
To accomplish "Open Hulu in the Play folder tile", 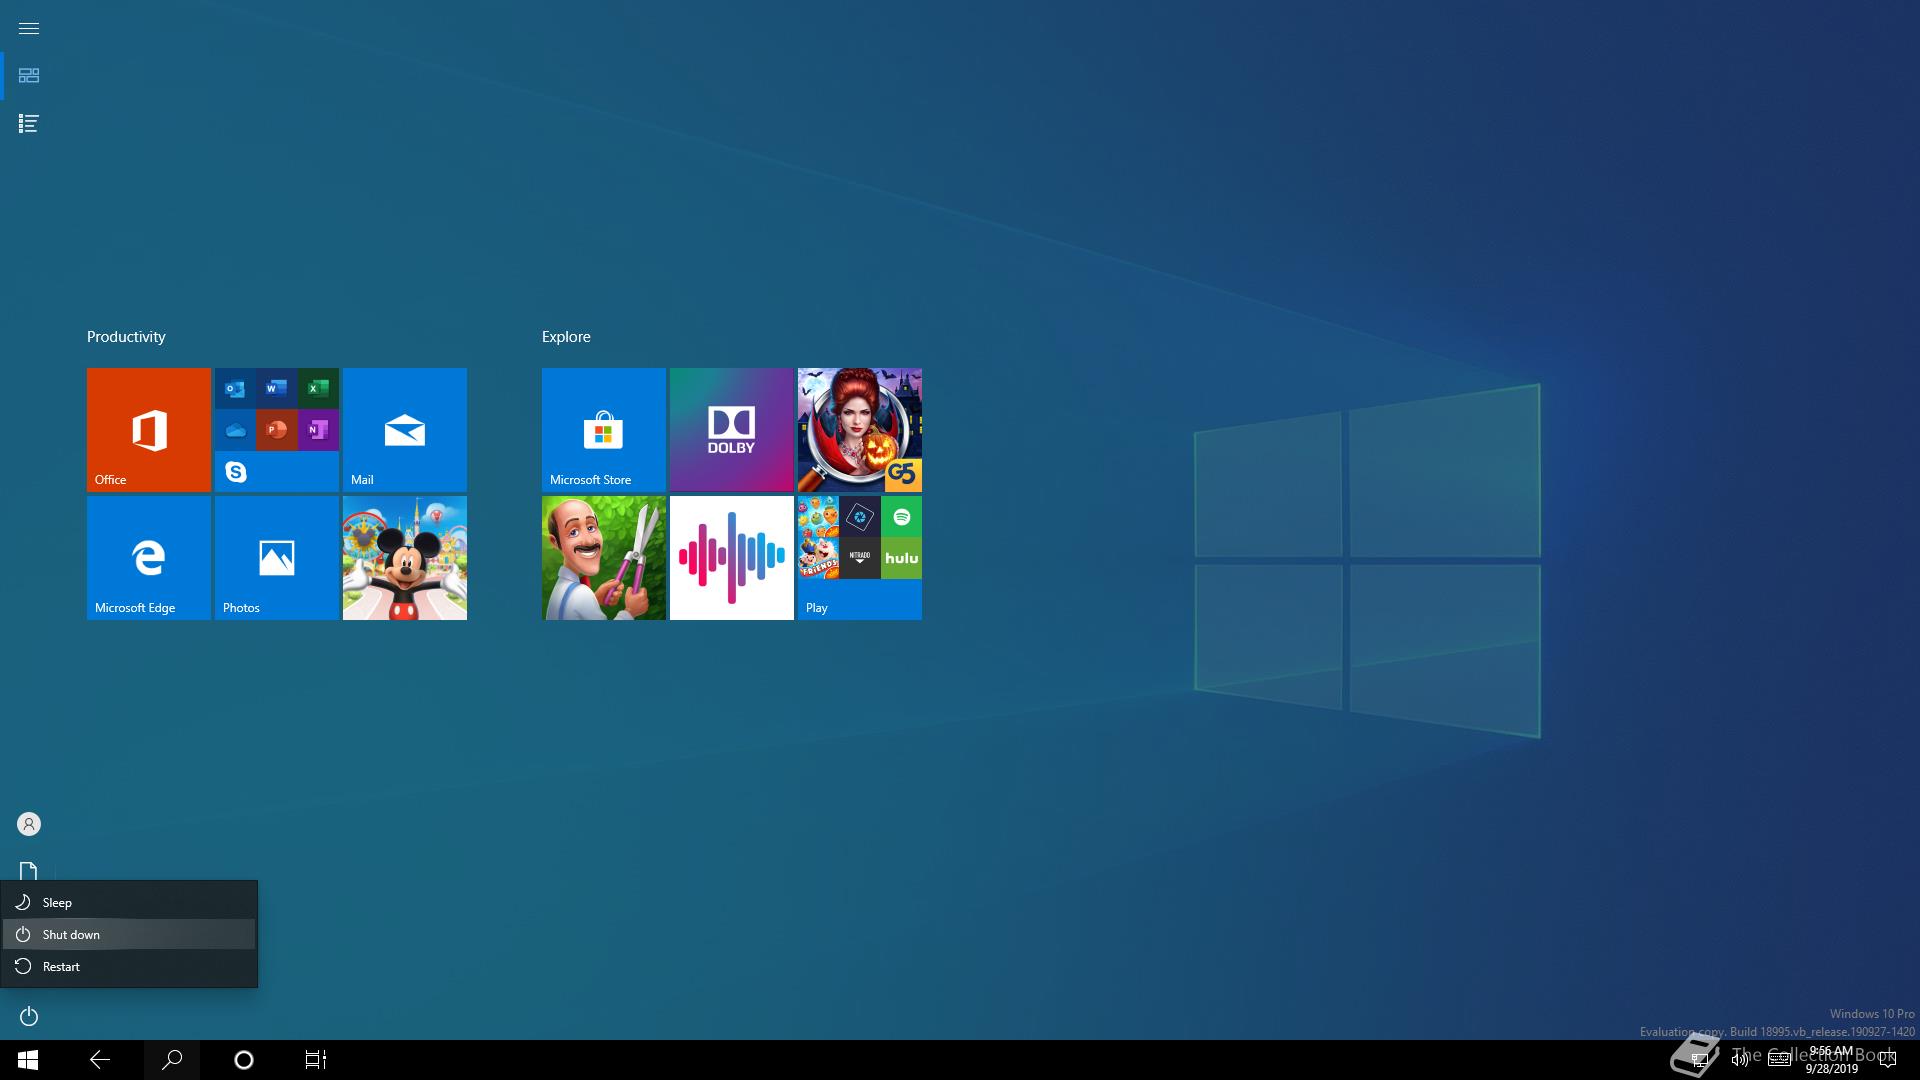I will 901,558.
